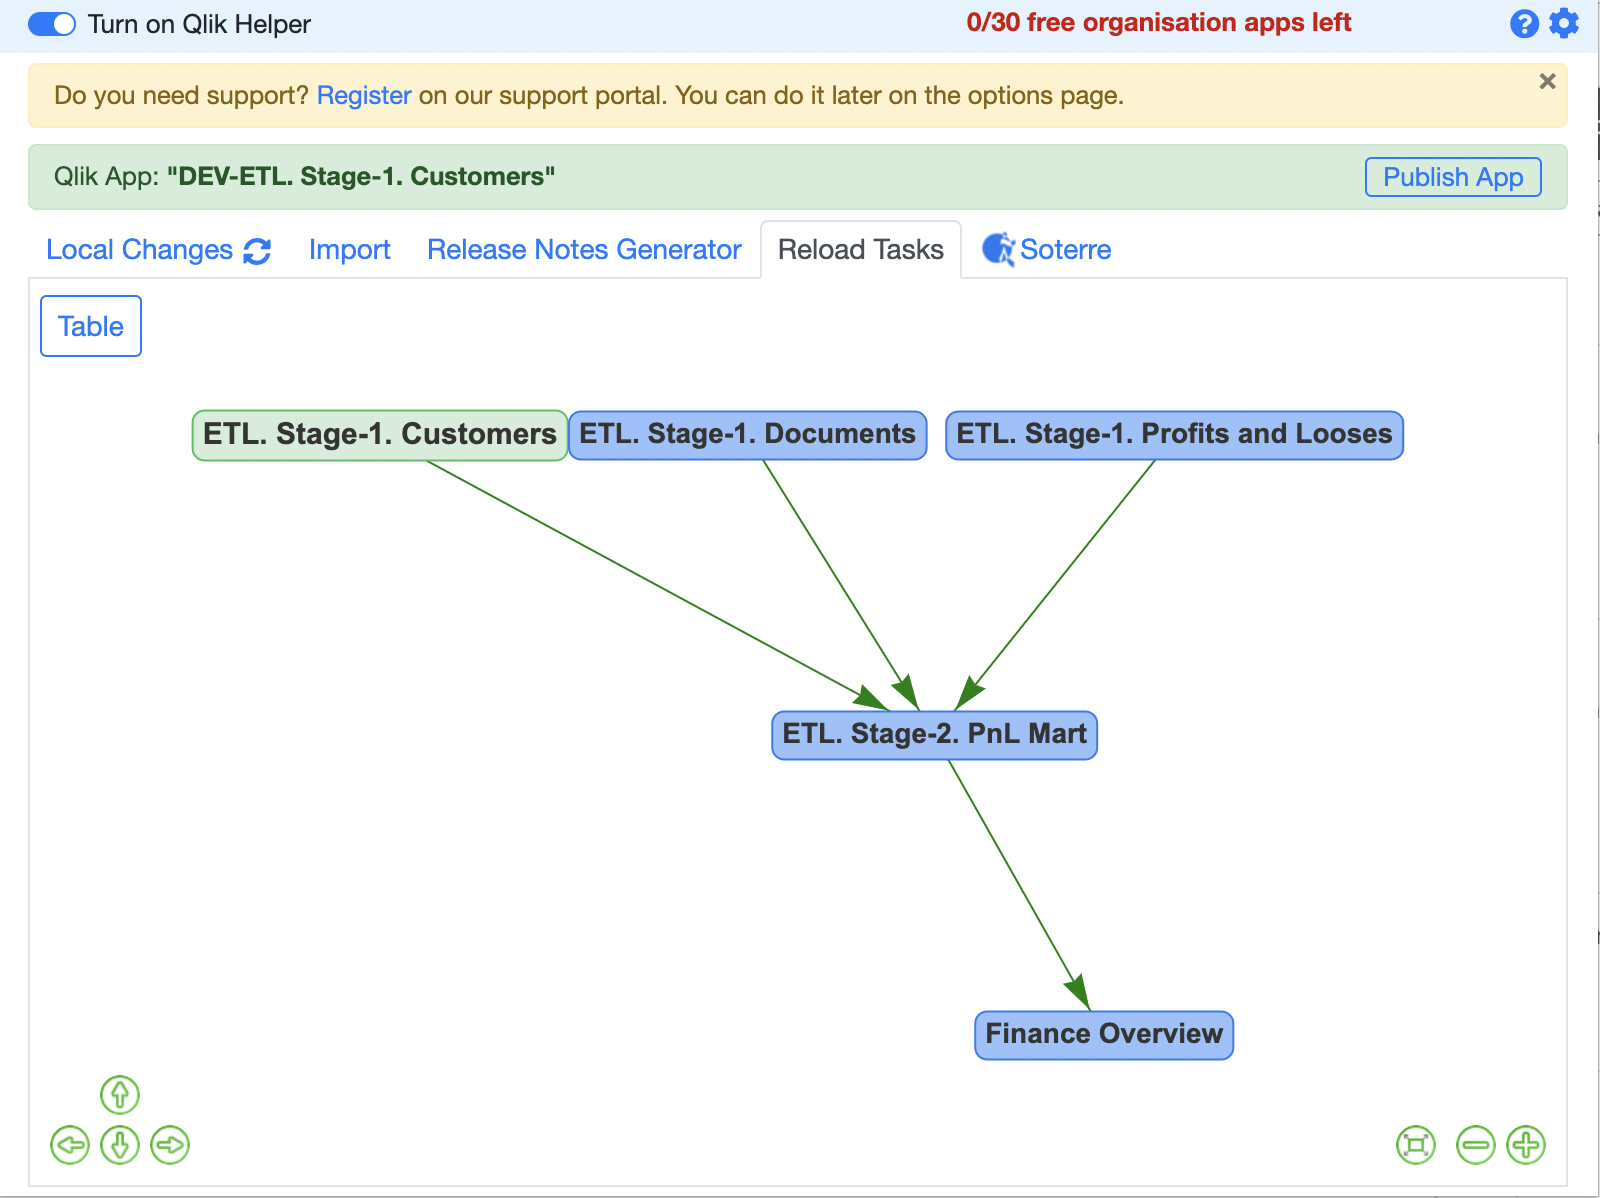Click the fit-to-screen icon
Image resolution: width=1600 pixels, height=1198 pixels.
click(1416, 1145)
